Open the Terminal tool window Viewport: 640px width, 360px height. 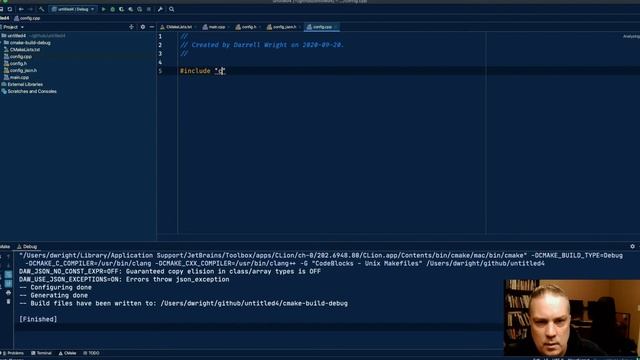(x=41, y=353)
